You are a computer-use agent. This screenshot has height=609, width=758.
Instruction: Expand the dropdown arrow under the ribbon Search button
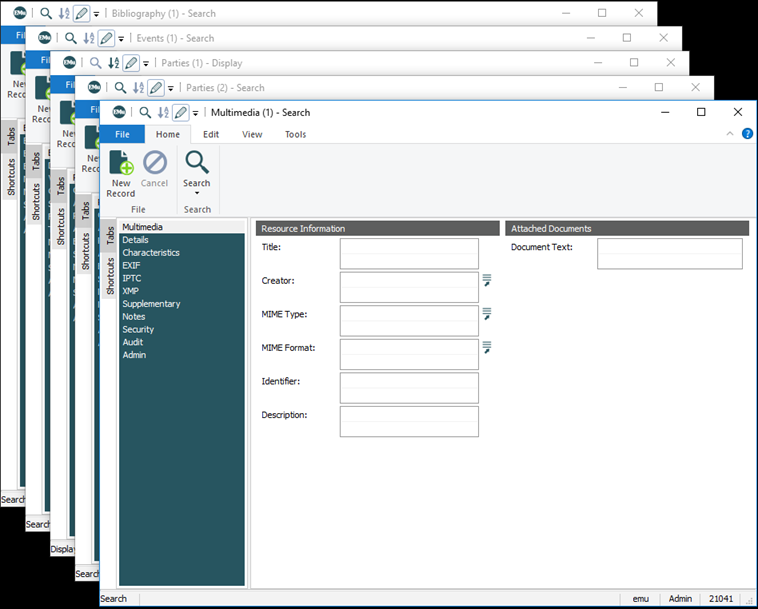(x=197, y=193)
